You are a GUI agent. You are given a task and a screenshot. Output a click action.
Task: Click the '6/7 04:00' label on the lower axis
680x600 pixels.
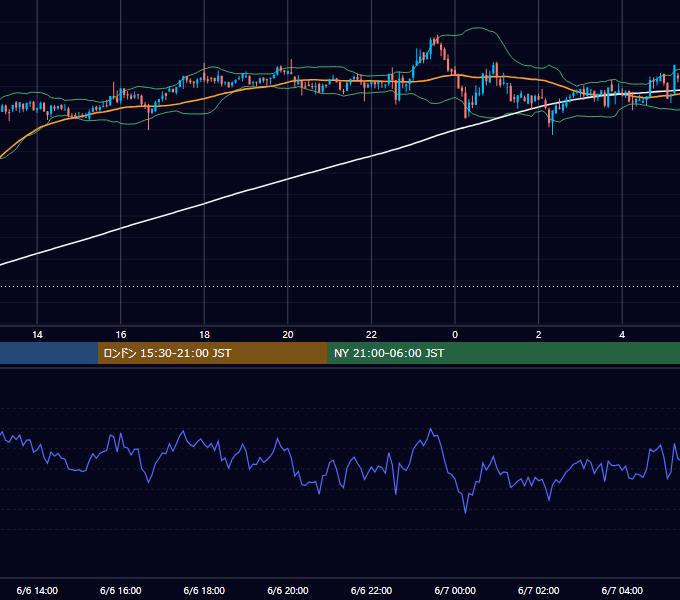(x=622, y=590)
